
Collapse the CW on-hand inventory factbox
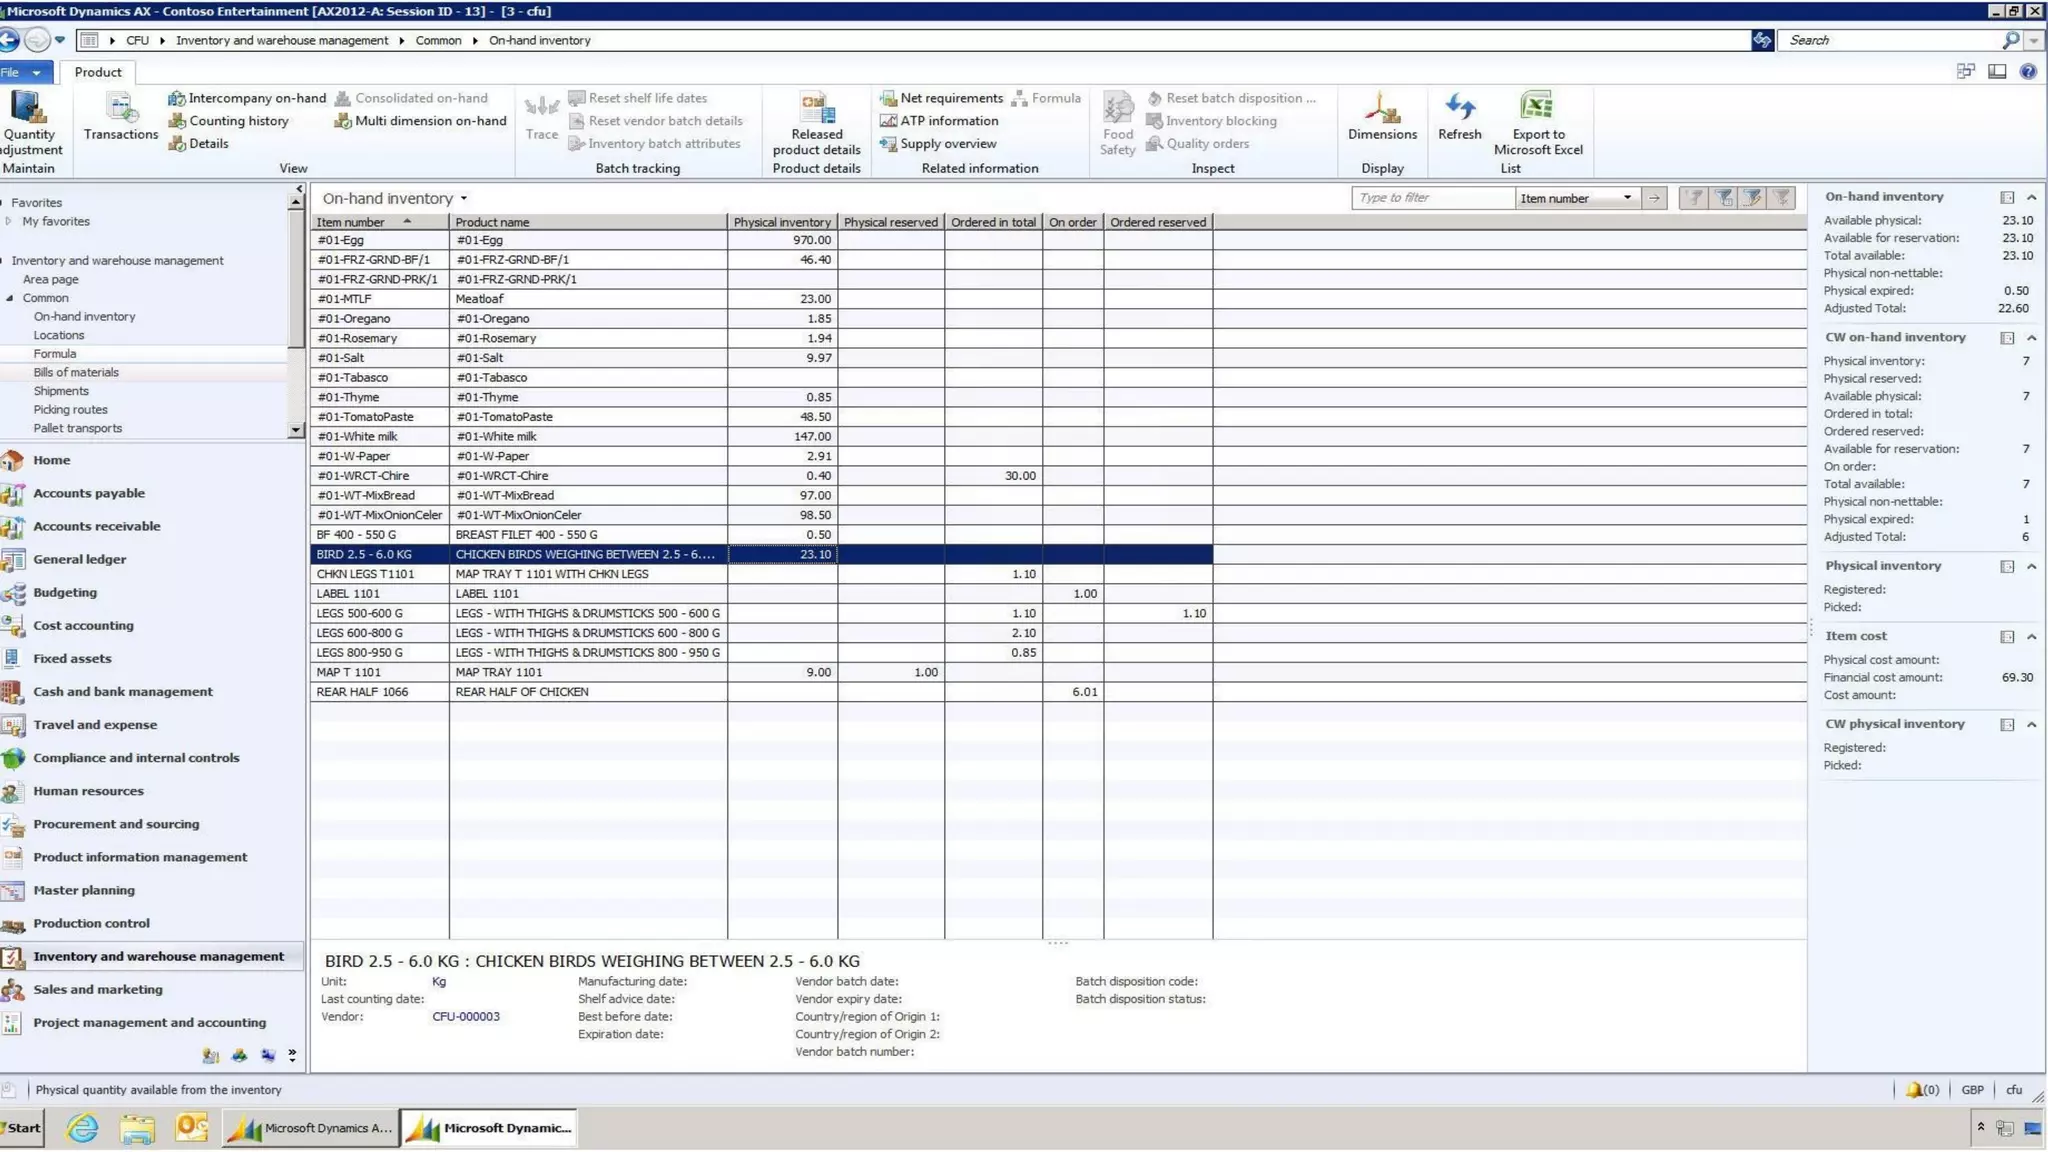pyautogui.click(x=2031, y=338)
